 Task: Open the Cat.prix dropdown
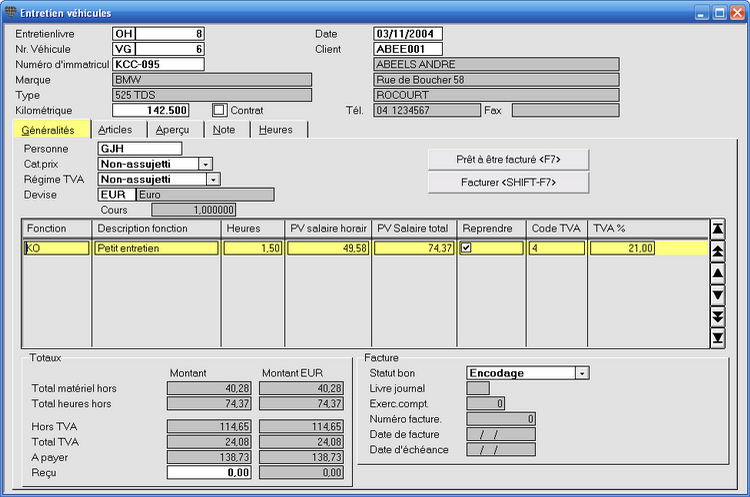coord(206,164)
